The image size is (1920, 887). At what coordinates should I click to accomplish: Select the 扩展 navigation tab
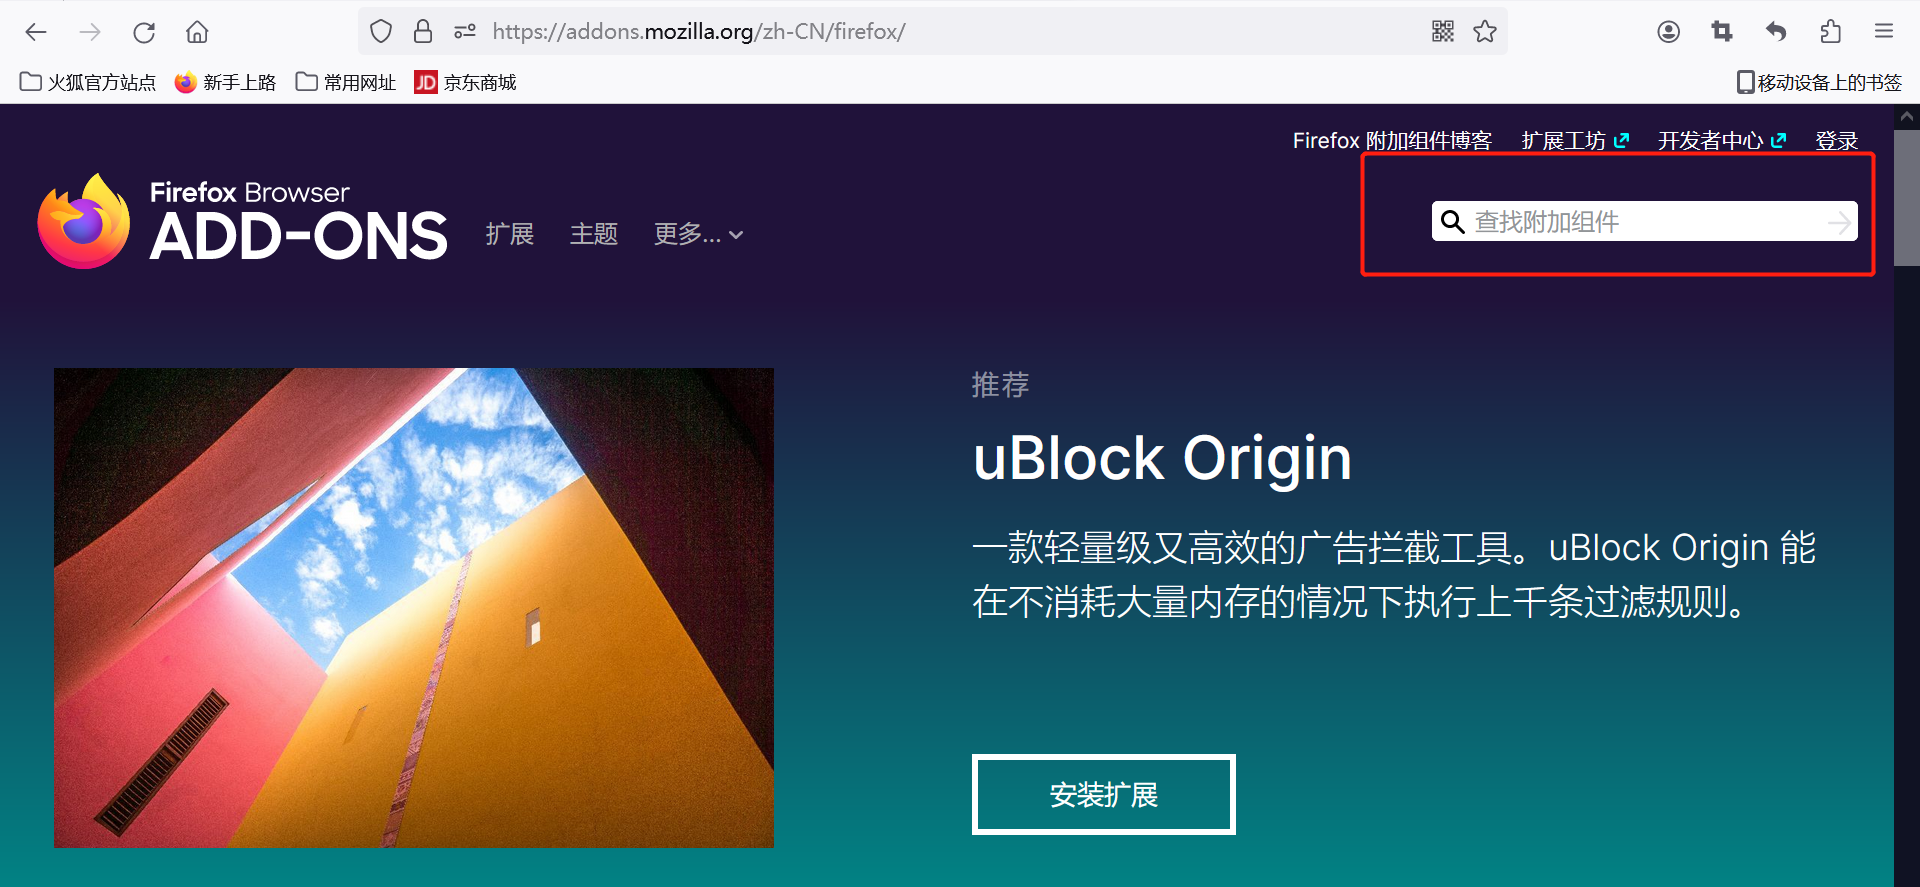click(x=510, y=234)
